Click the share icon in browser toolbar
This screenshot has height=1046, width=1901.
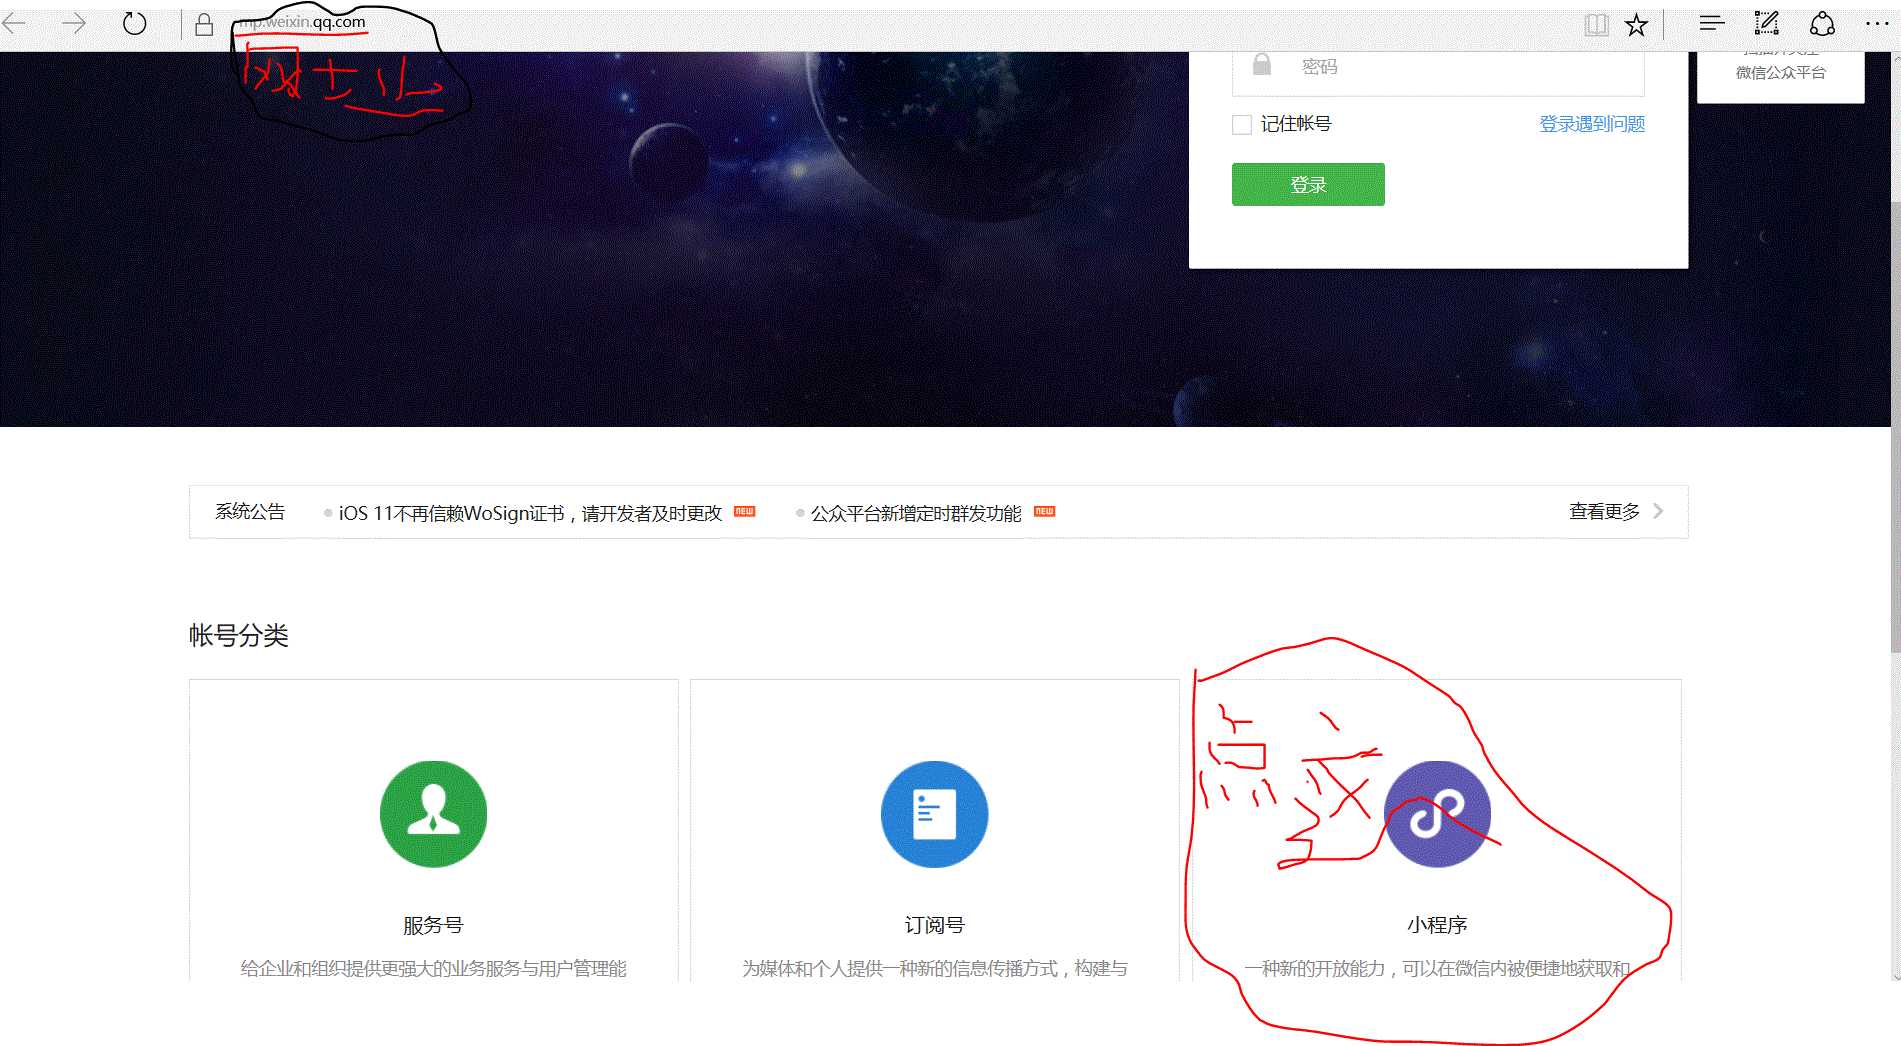point(1822,24)
